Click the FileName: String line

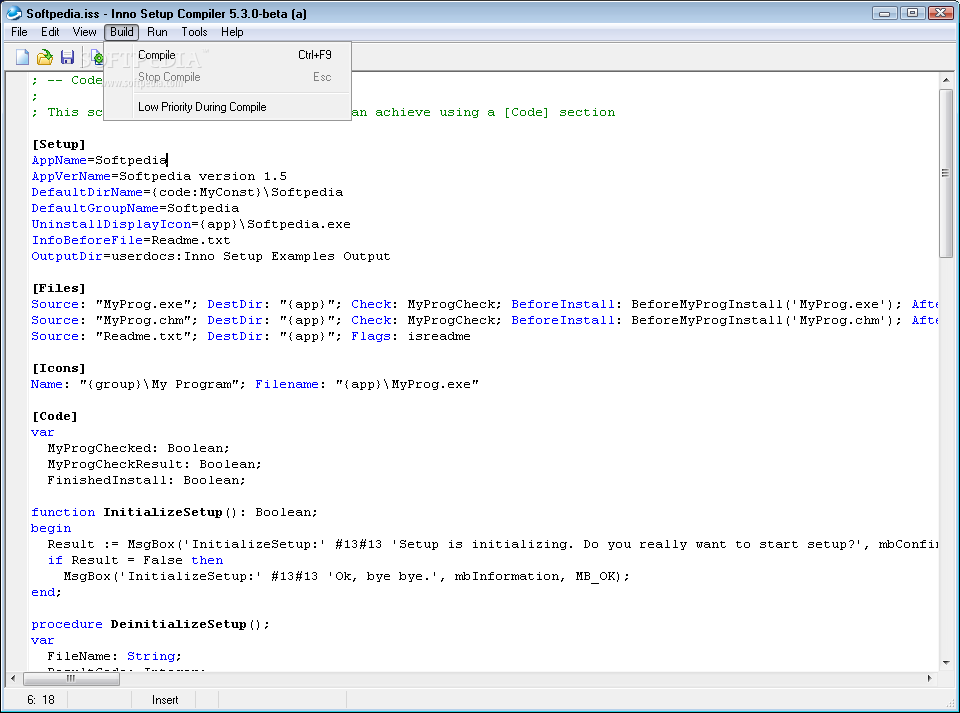tap(114, 656)
